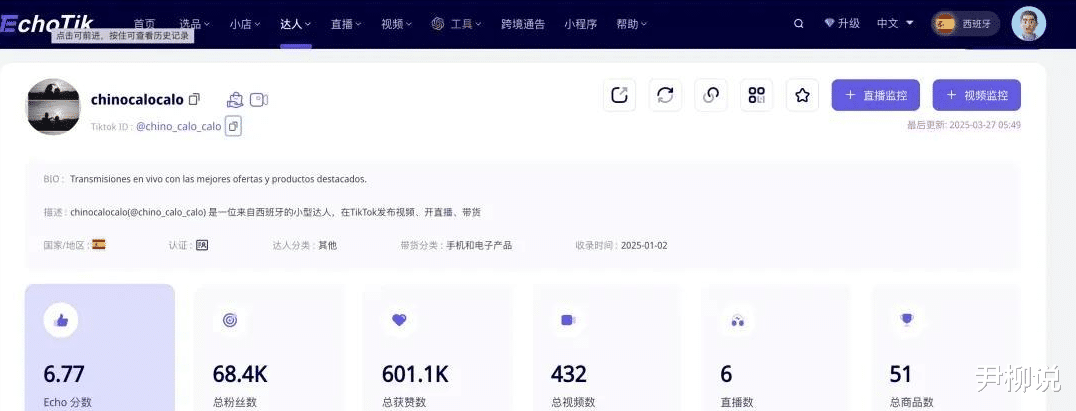Click the EchoTik logo
The height and width of the screenshot is (411, 1076).
click(47, 24)
